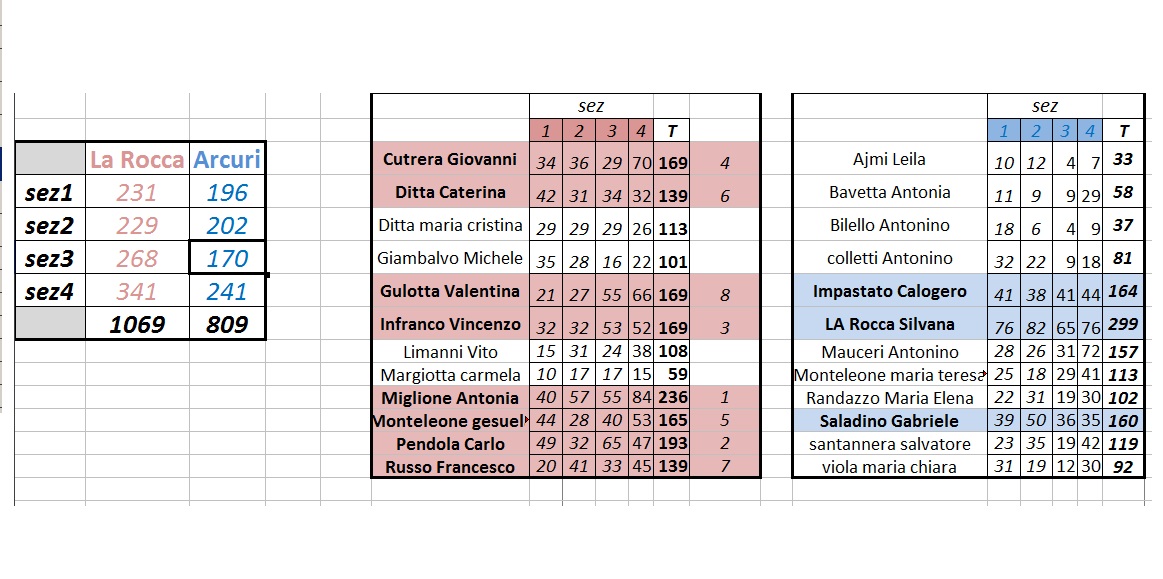Select Impastato Calogero name cell
The width and height of the screenshot is (1163, 579).
889,291
